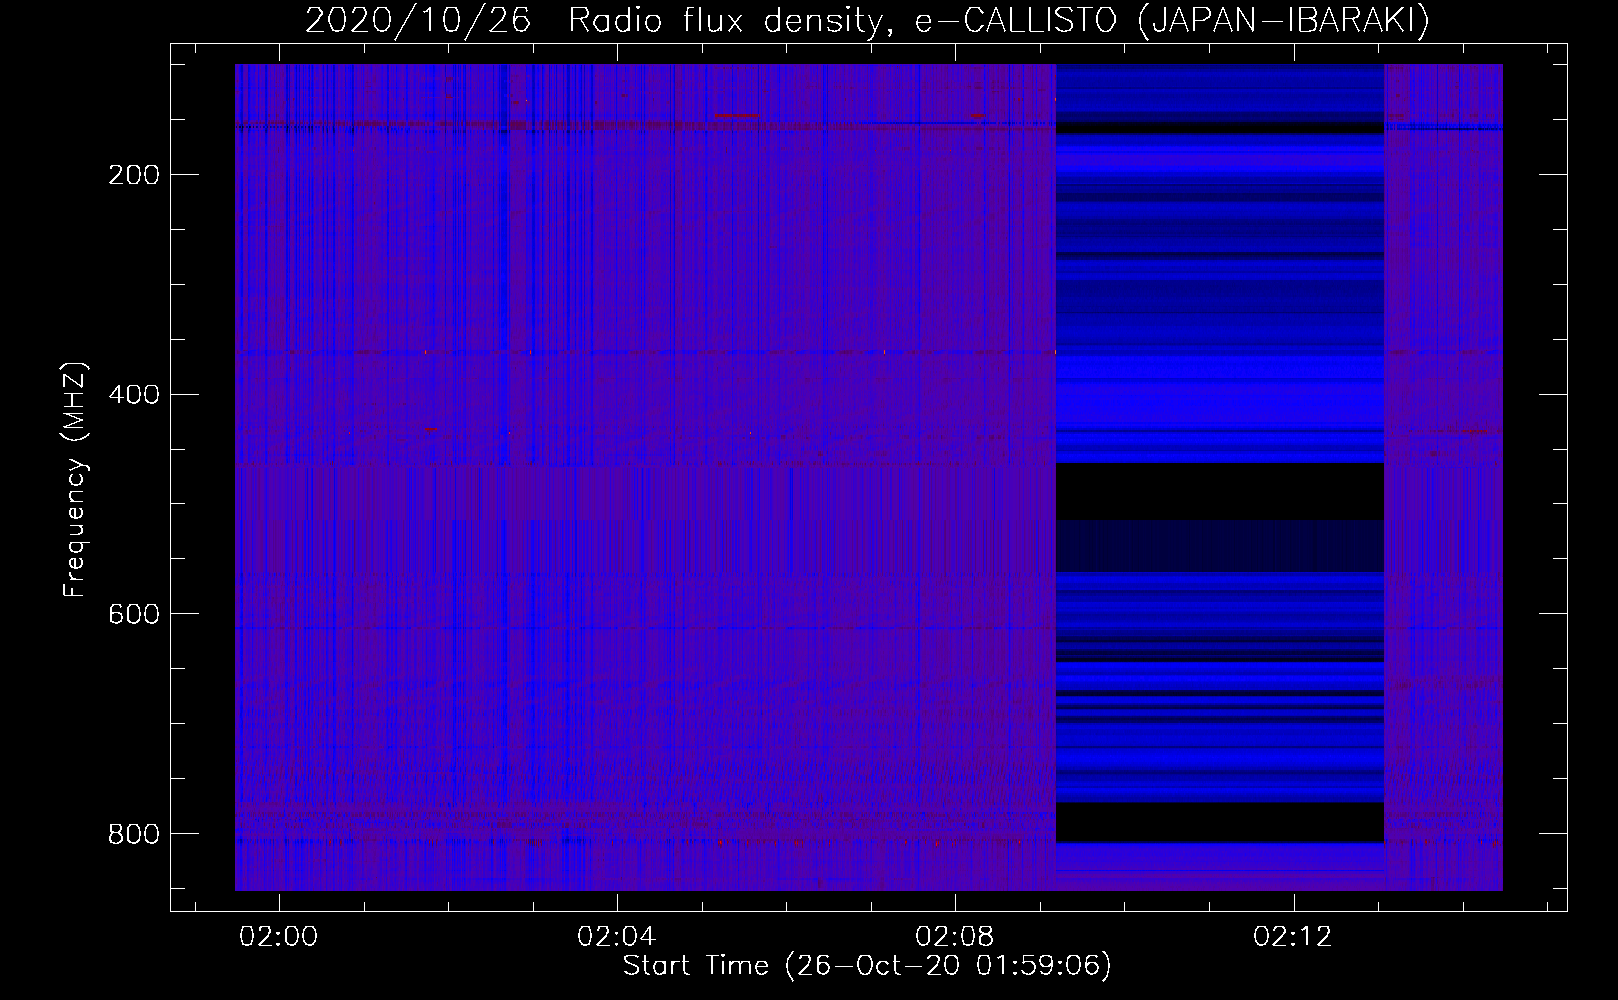1618x1000 pixels.
Task: Click the plot title with the date 2020/10/26
Action: coord(867,21)
